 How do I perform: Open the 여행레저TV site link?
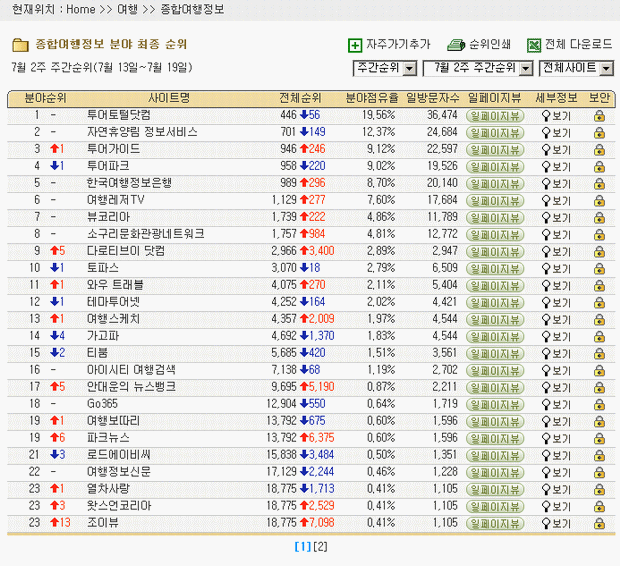[x=117, y=197]
